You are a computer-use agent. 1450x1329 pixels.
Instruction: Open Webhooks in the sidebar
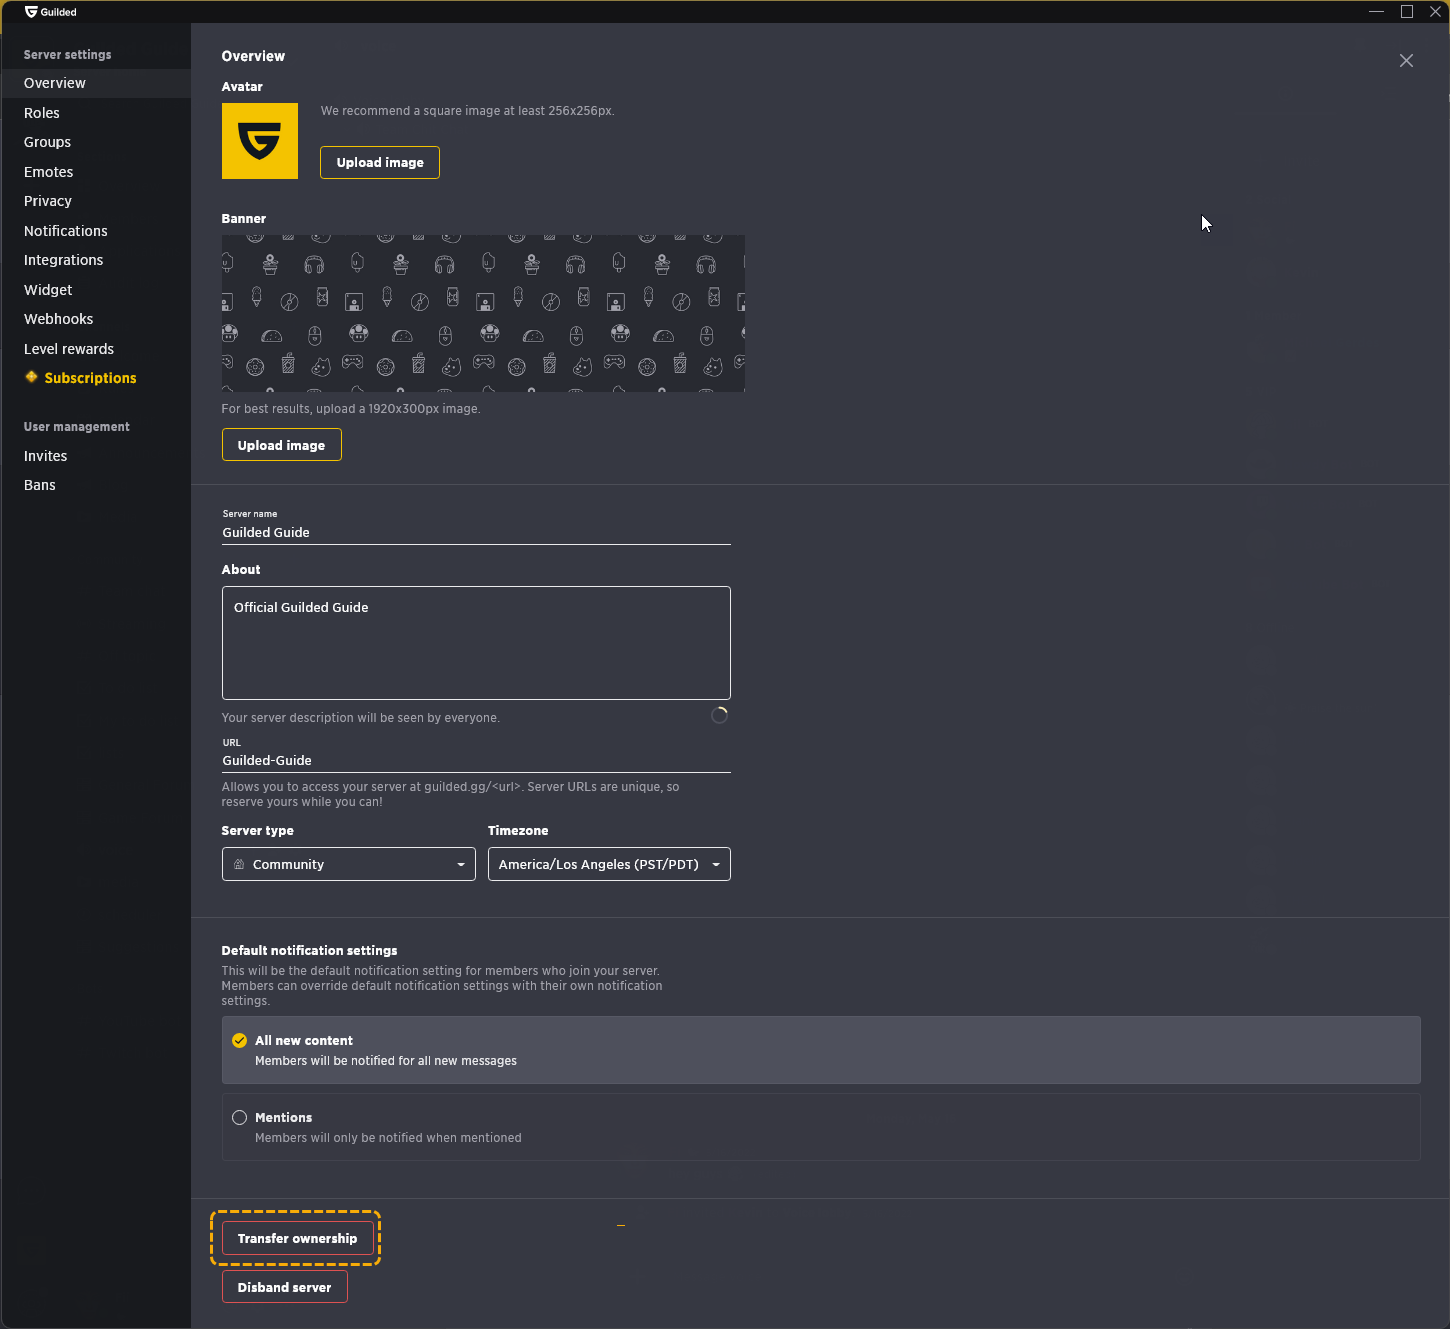[x=95, y=319]
